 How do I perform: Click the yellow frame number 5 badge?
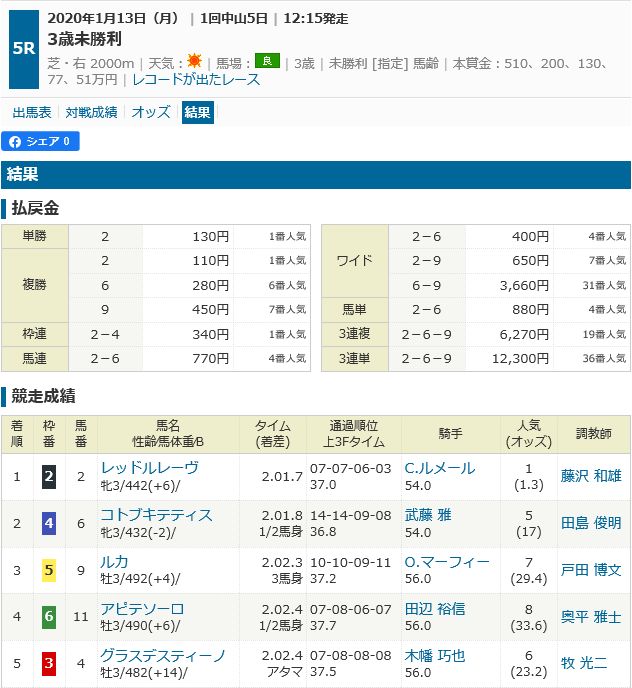[x=48, y=571]
